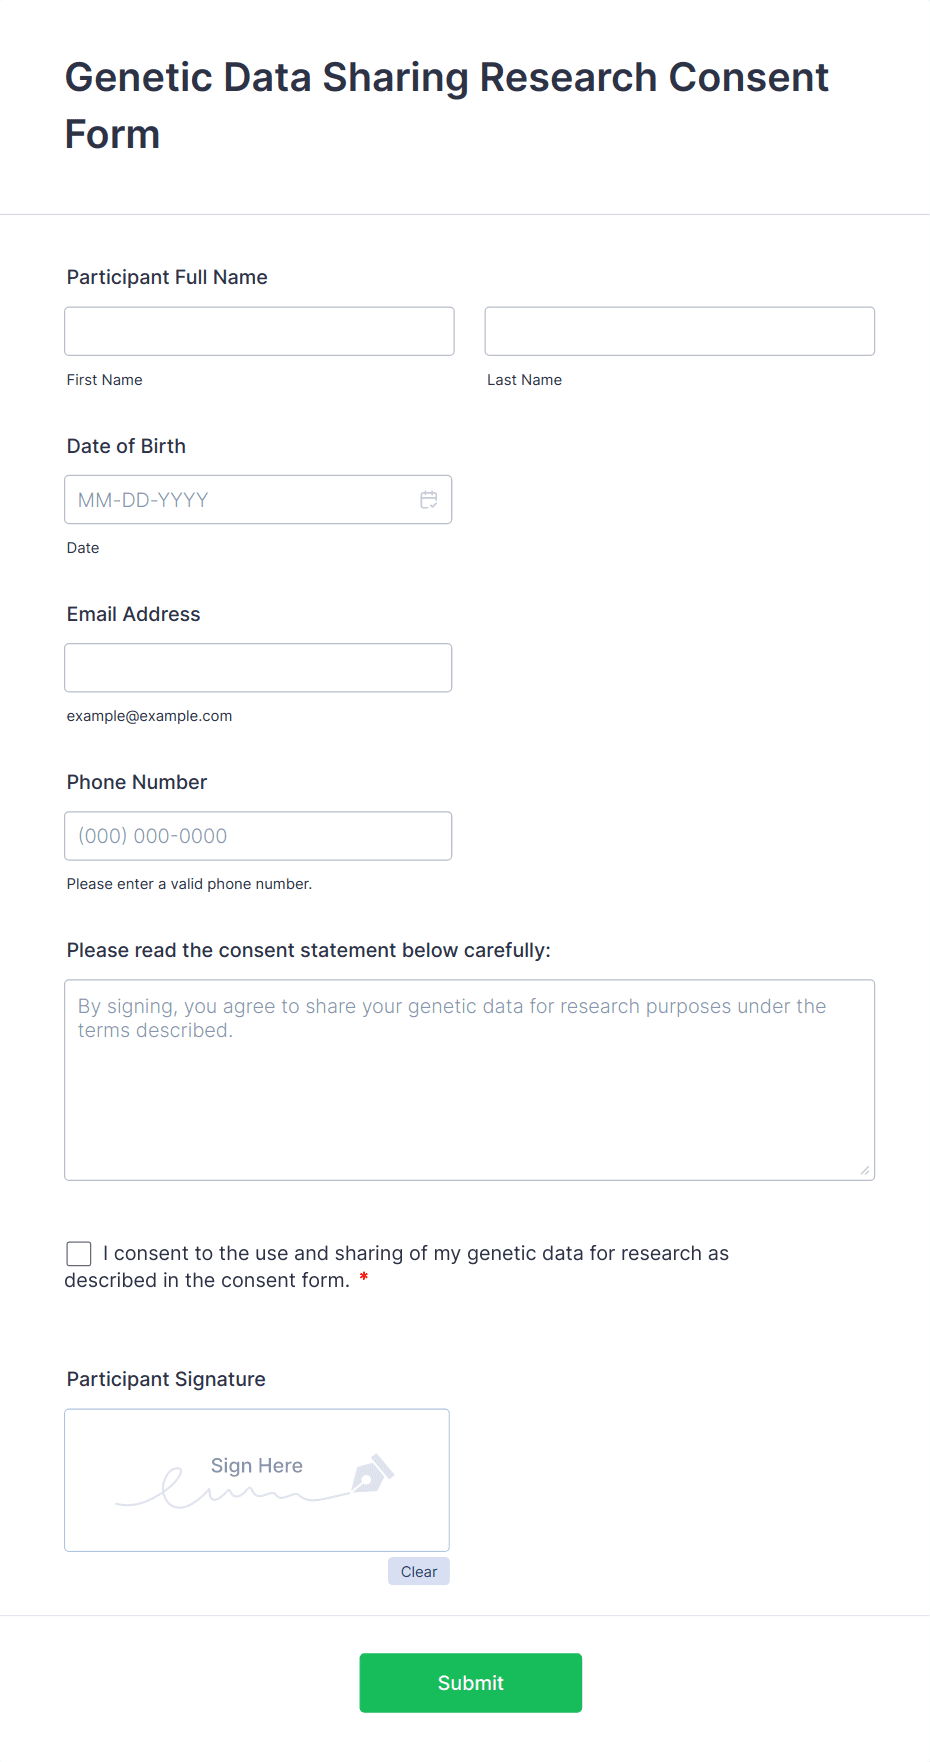Image resolution: width=930 pixels, height=1762 pixels.
Task: Click into the Email Address input box
Action: click(258, 668)
